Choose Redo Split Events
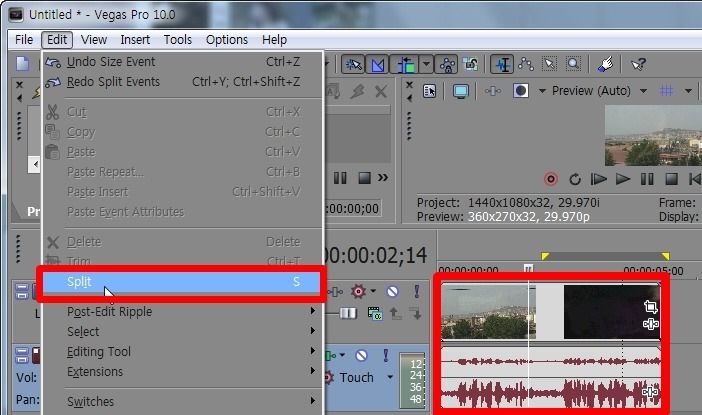 182,82
